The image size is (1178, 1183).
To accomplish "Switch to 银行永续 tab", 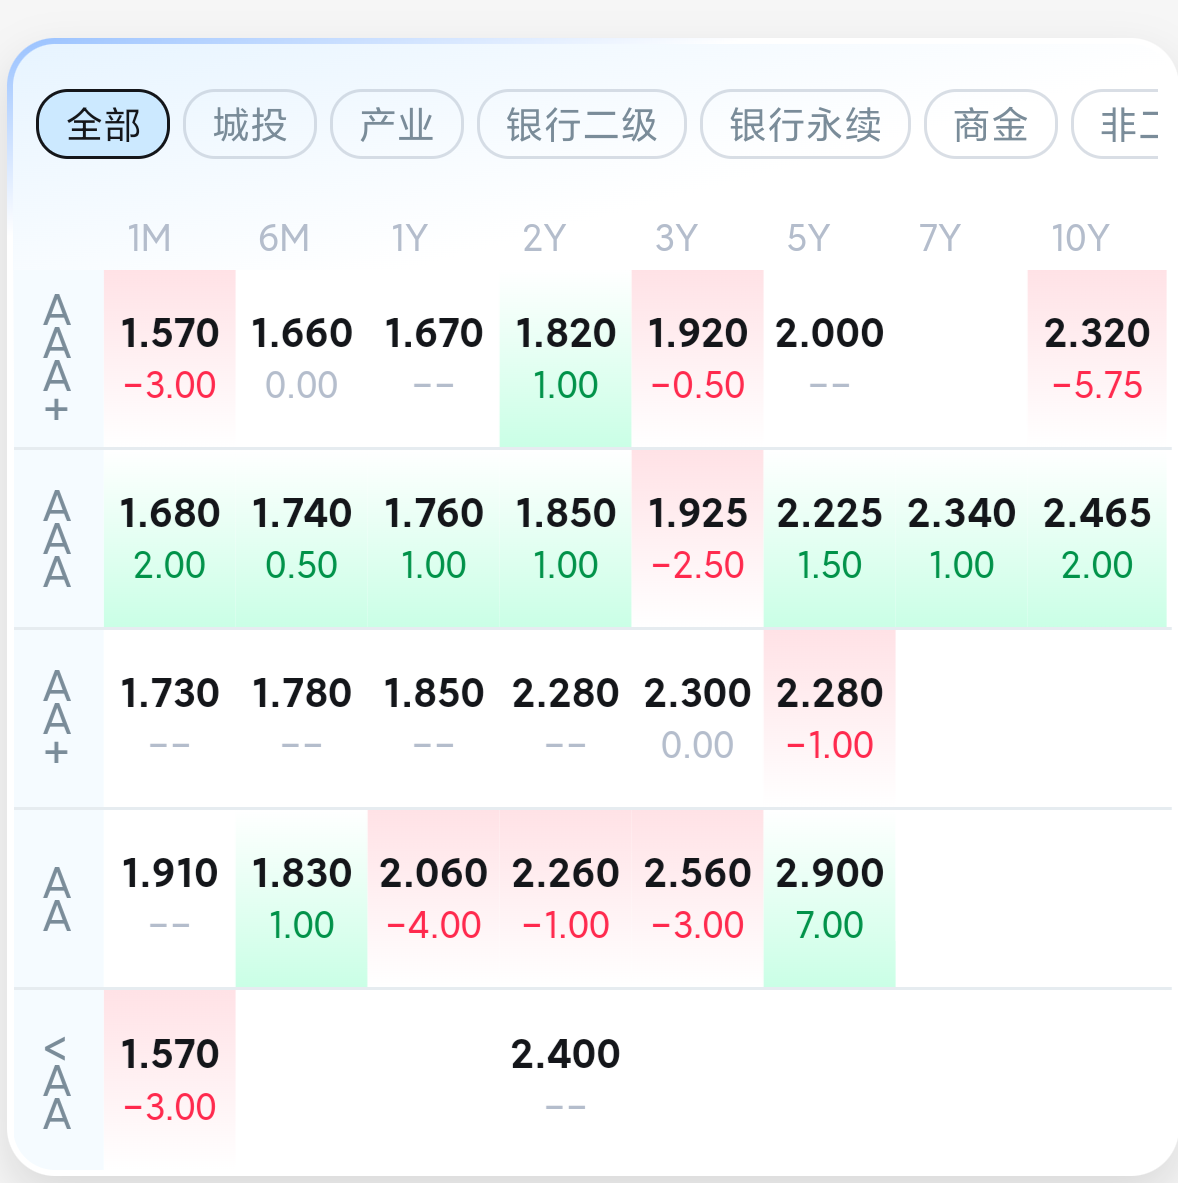I will point(805,125).
